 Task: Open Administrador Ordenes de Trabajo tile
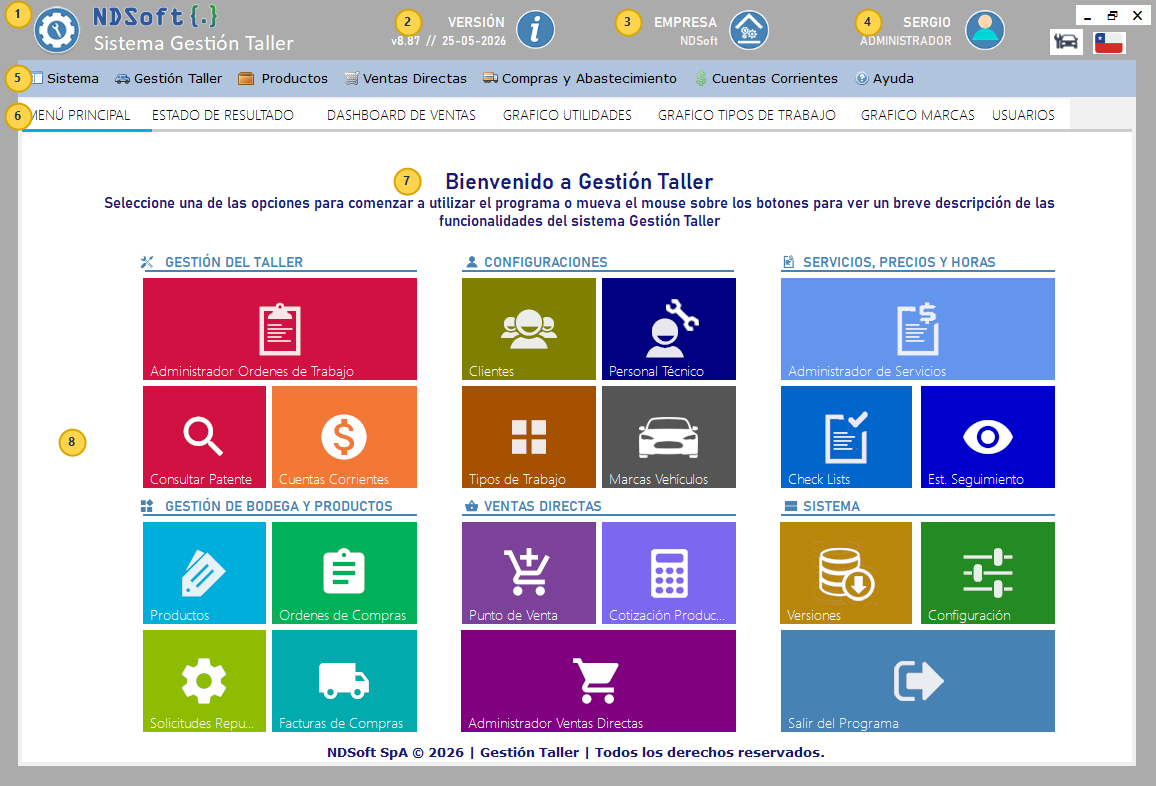[x=279, y=329]
